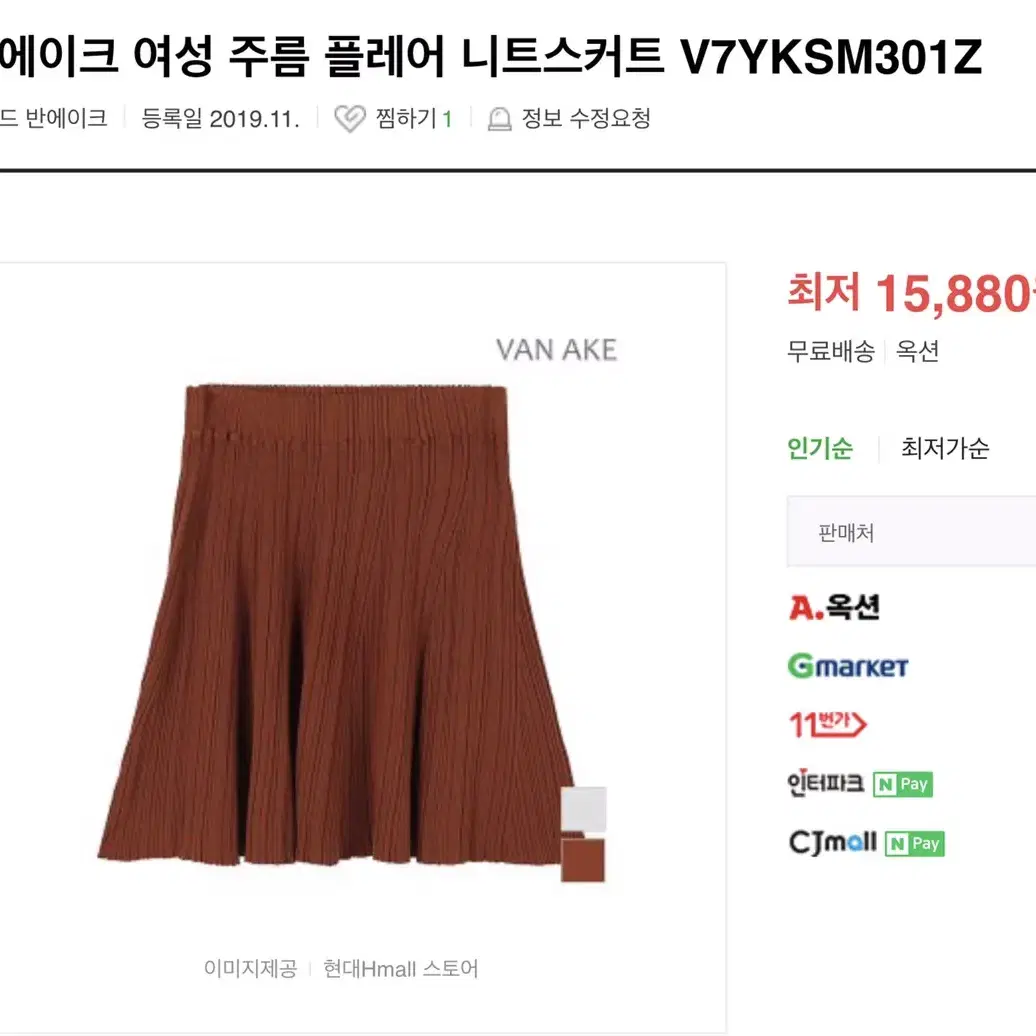Click the N Pay badge beside 인터파크

[903, 784]
